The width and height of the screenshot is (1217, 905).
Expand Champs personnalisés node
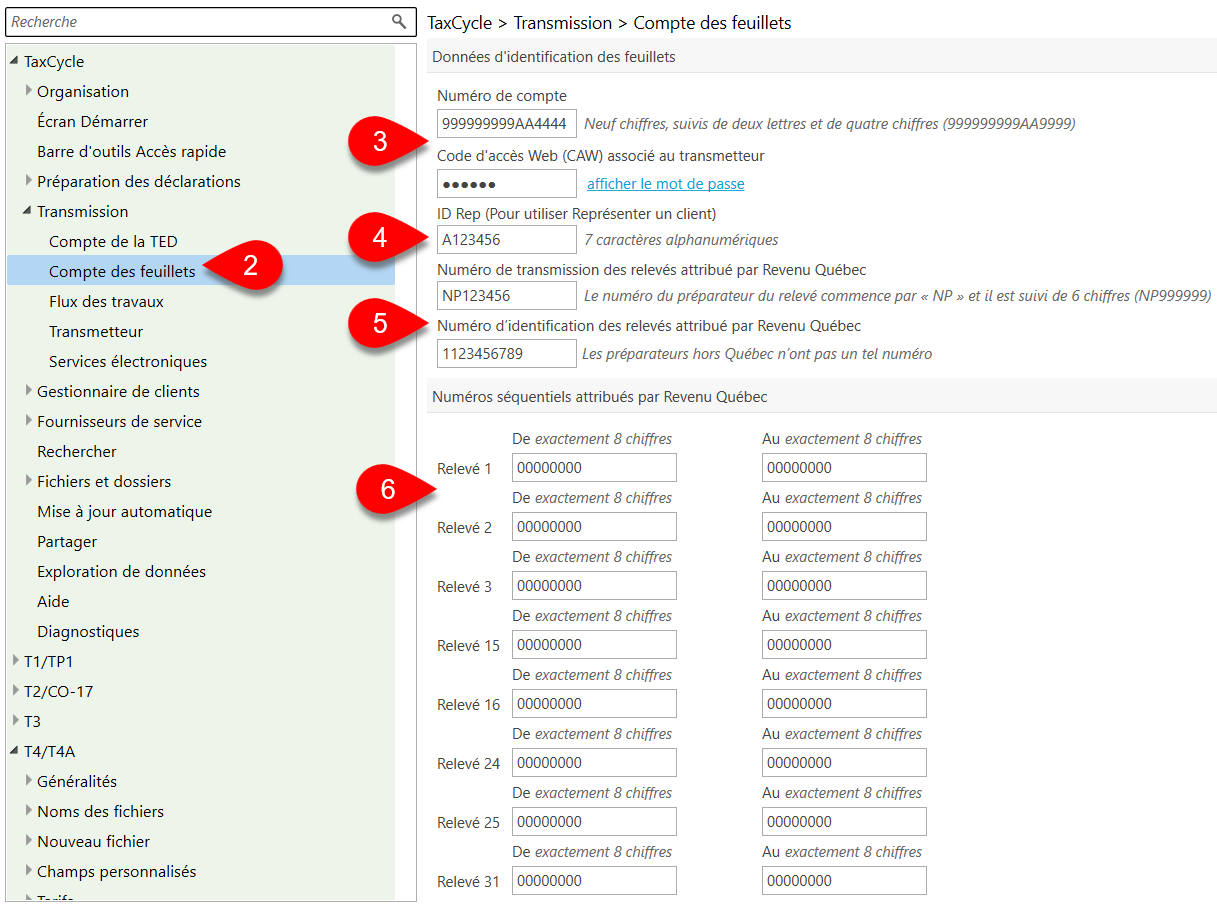click(29, 871)
